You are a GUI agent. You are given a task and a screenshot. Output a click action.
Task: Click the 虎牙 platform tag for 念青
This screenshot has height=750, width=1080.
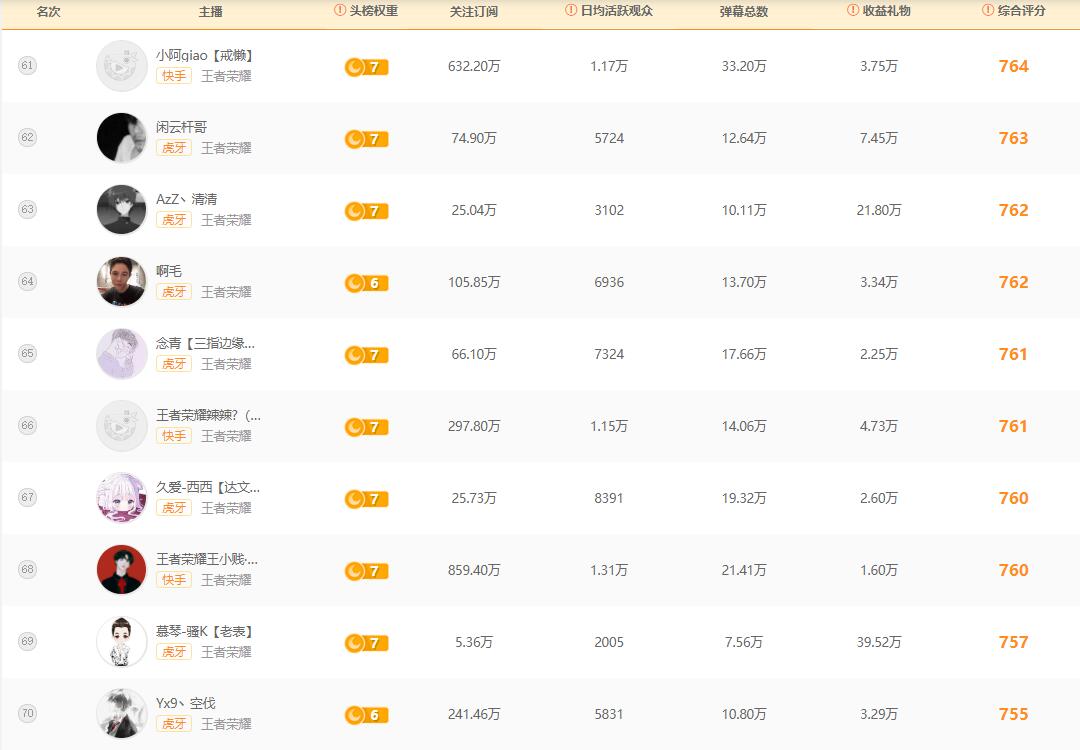[174, 364]
